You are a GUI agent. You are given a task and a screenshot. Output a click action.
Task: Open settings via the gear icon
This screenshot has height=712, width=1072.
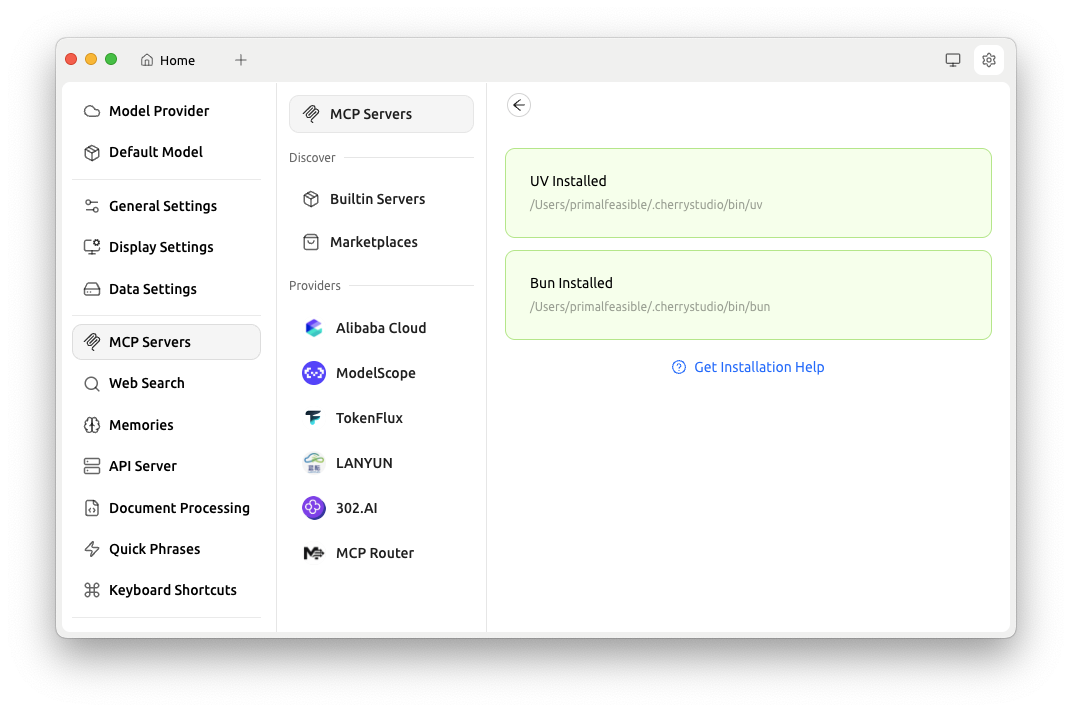click(988, 60)
